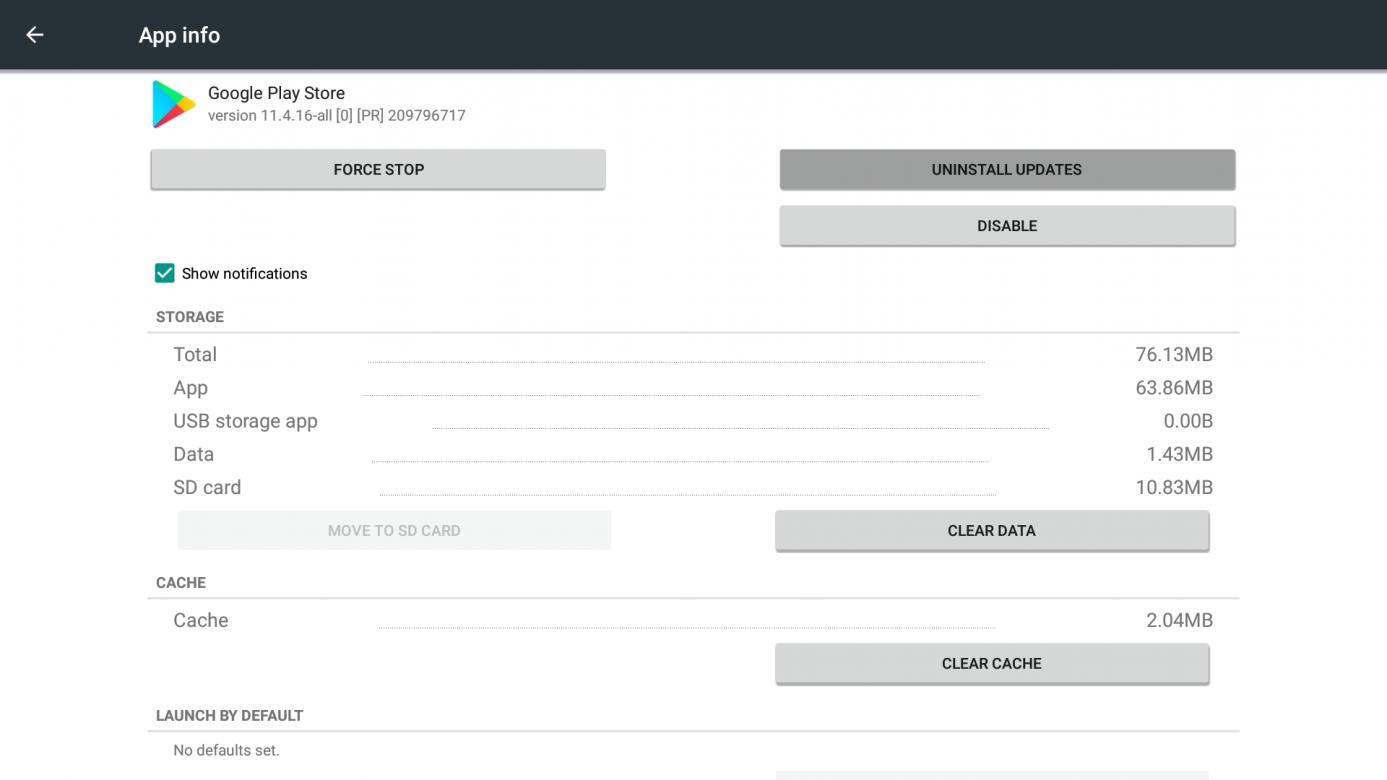
Task: Click the STORAGE section header
Action: pyautogui.click(x=190, y=317)
